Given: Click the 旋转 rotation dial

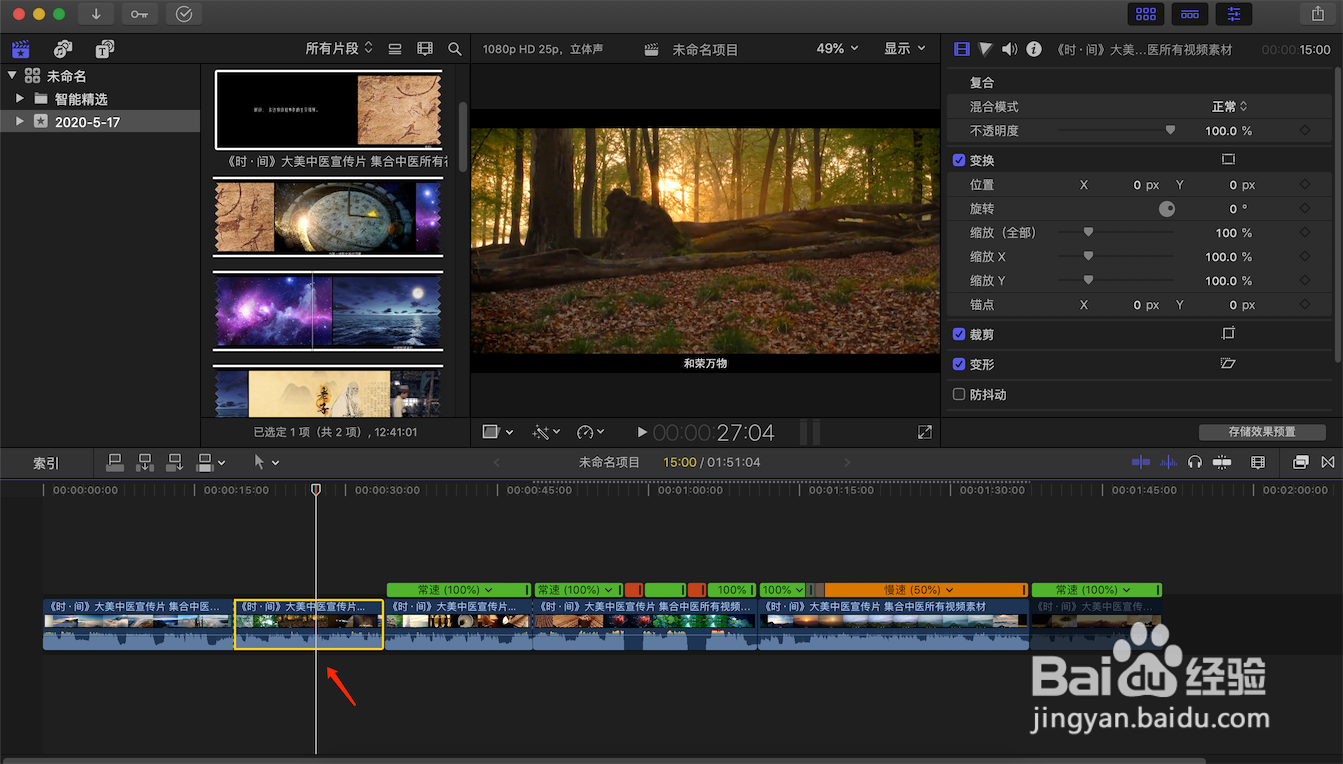Looking at the screenshot, I should coord(1166,209).
